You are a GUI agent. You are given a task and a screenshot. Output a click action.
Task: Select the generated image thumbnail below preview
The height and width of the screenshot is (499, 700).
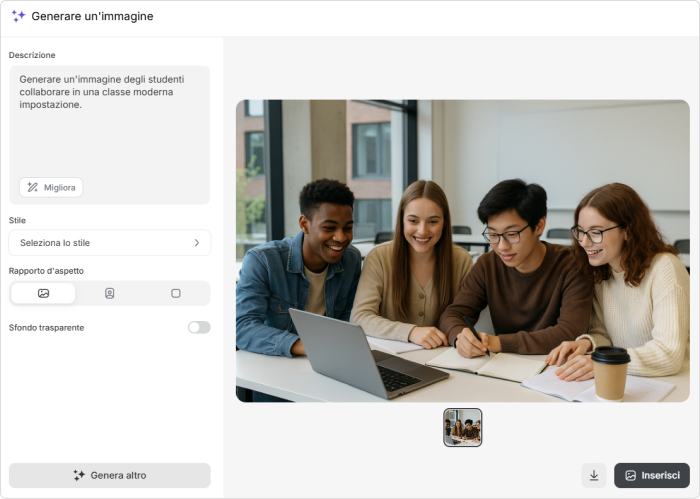point(462,427)
